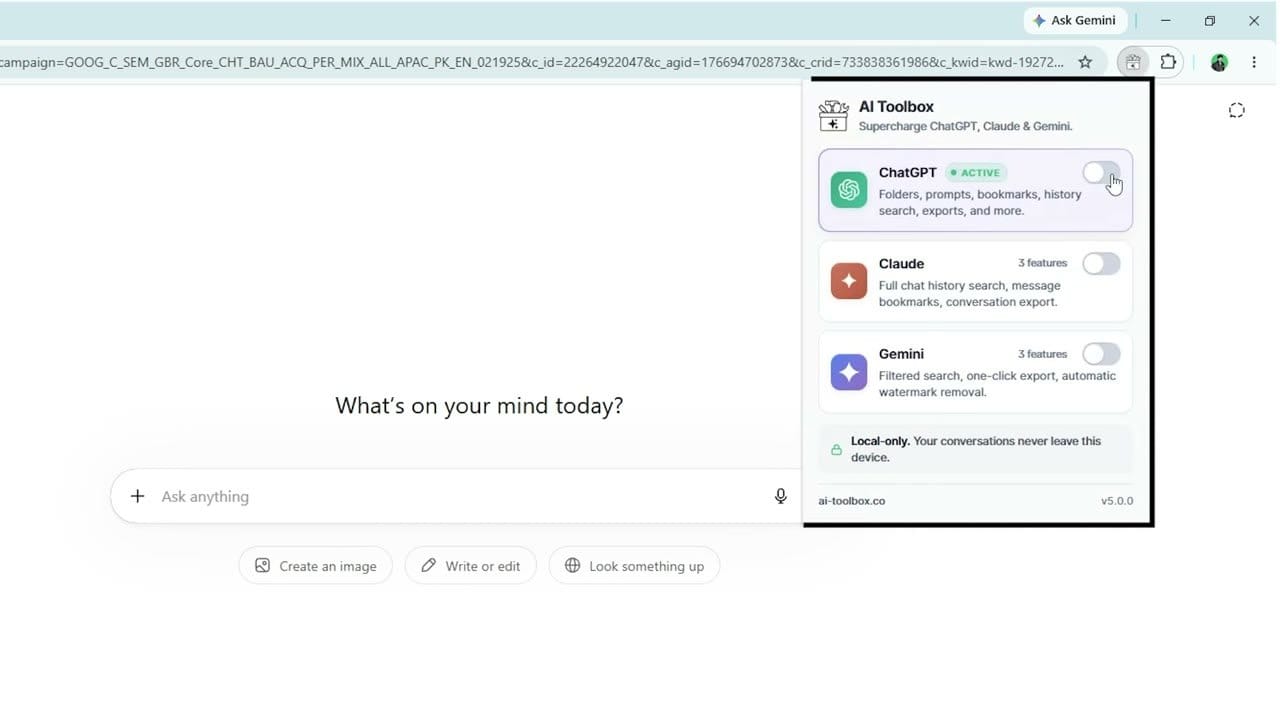
Task: Open the Extensions puzzle piece menu
Action: tap(1168, 62)
